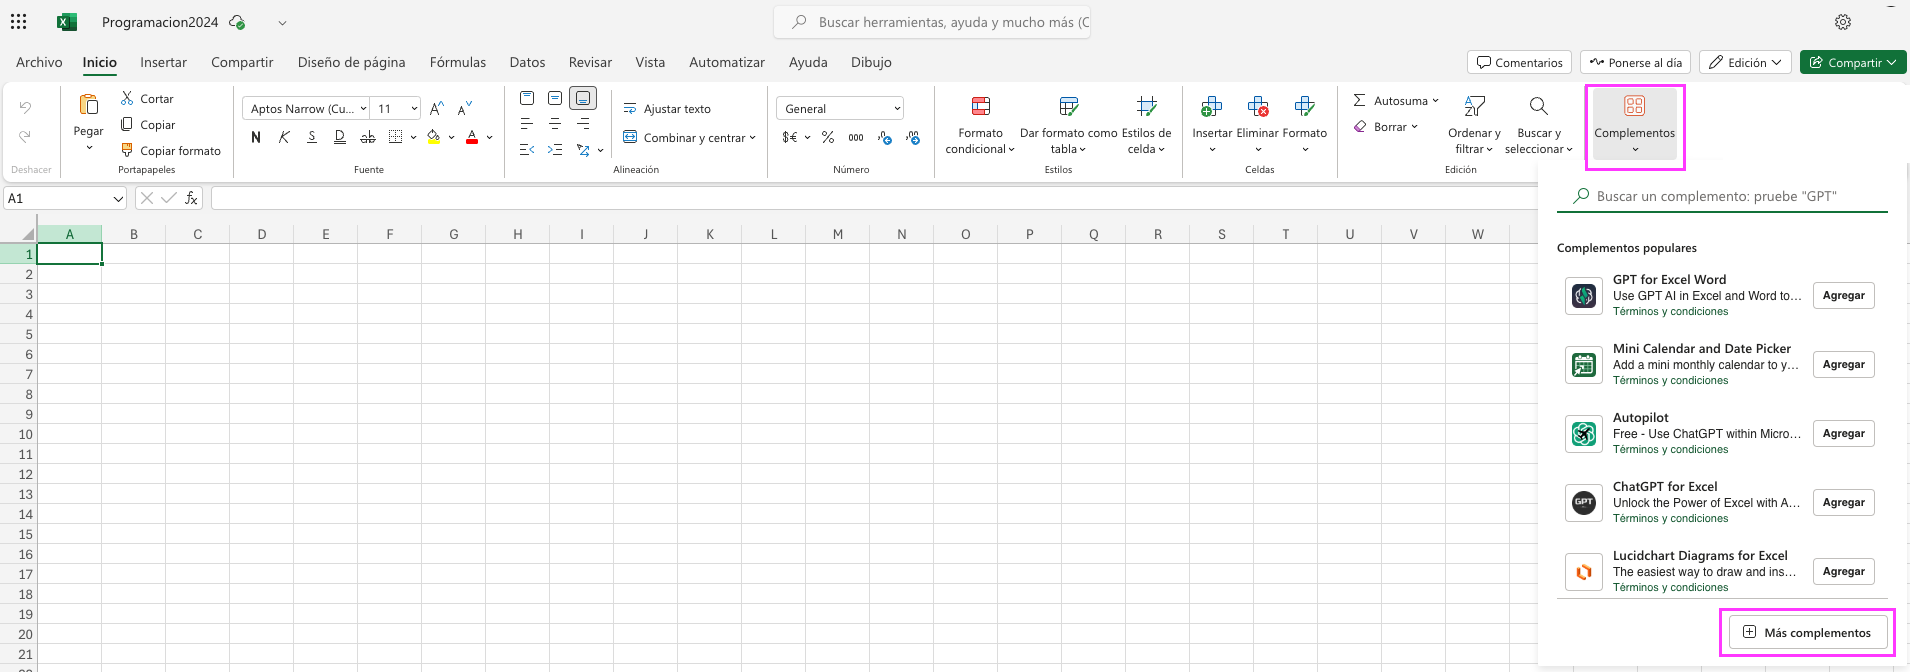Toggle strikethrough formatting
The height and width of the screenshot is (672, 1910).
[368, 137]
